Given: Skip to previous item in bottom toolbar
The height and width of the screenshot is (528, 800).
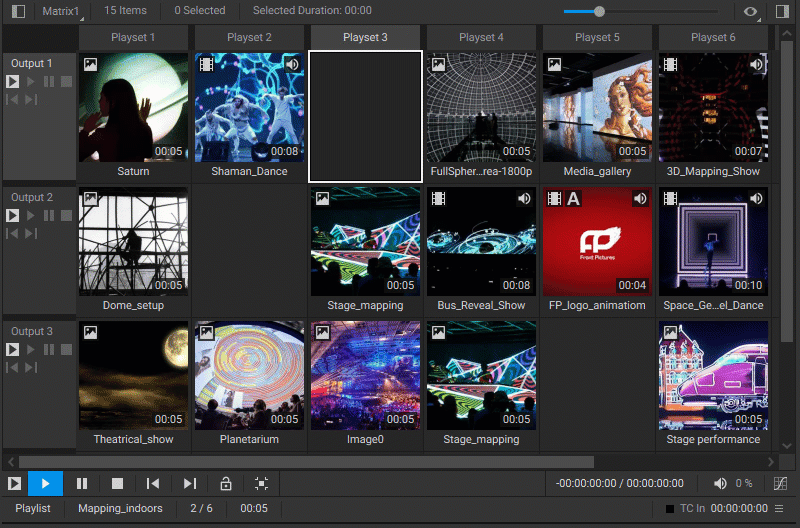Looking at the screenshot, I should [x=153, y=484].
